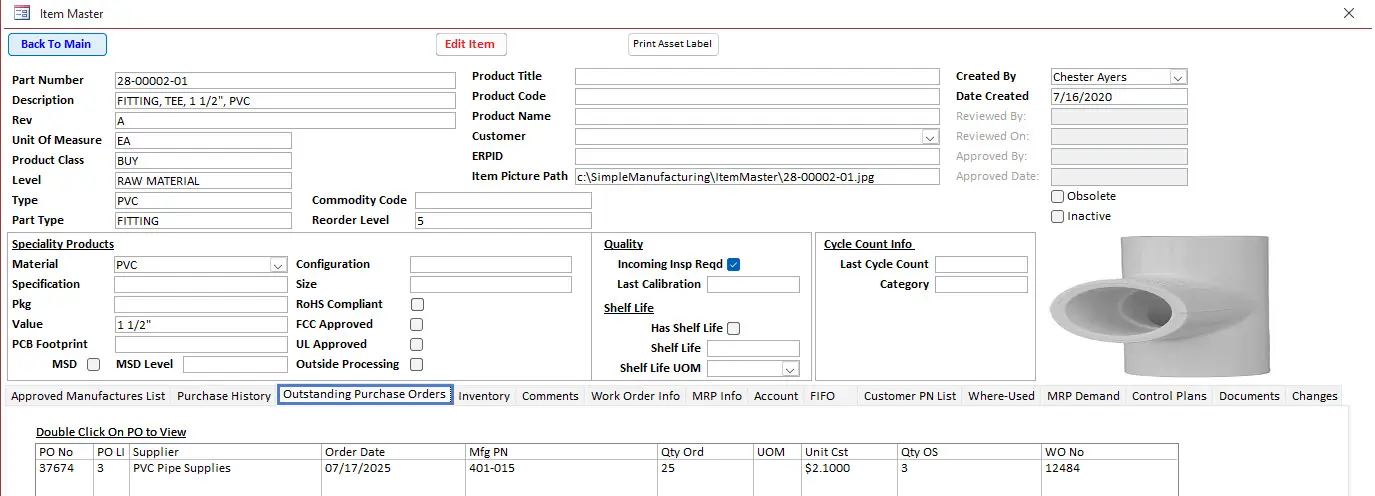The image size is (1375, 496).
Task: Click Mfg PN 401-015 cell
Action: point(561,469)
